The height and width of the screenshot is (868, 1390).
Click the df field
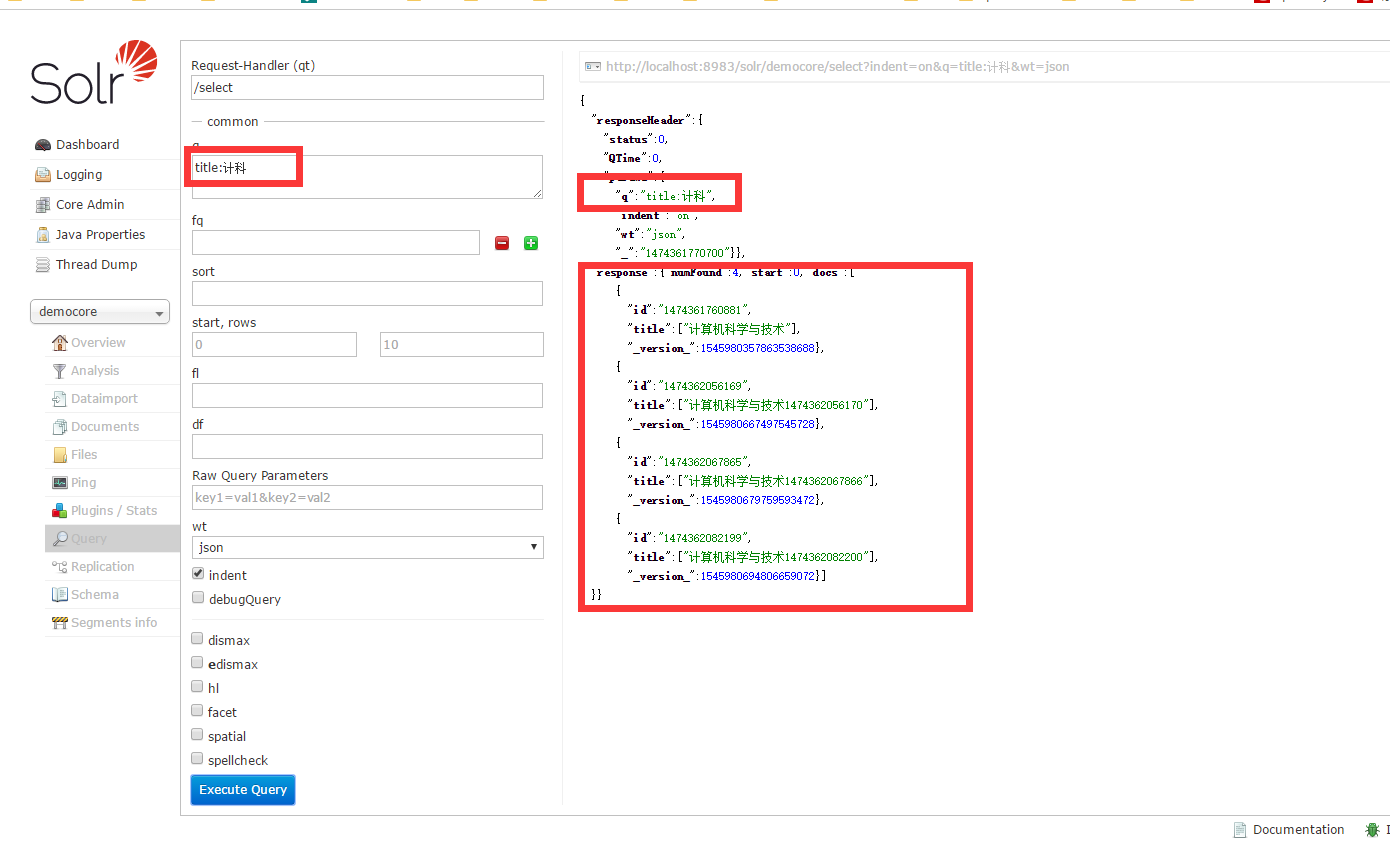tap(367, 446)
